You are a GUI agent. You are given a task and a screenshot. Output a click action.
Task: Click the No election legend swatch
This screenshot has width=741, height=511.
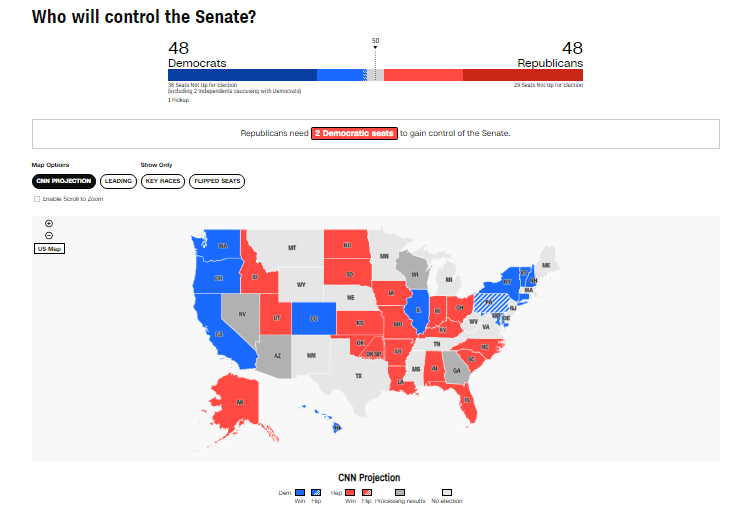point(448,492)
